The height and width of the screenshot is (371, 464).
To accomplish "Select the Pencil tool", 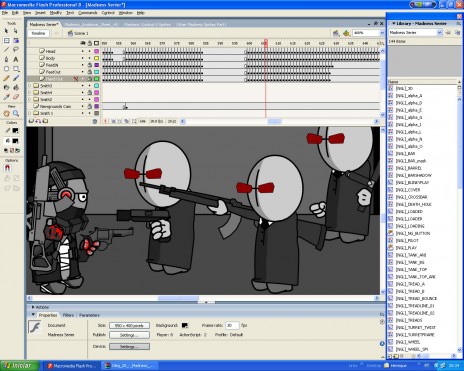I will tap(6, 78).
